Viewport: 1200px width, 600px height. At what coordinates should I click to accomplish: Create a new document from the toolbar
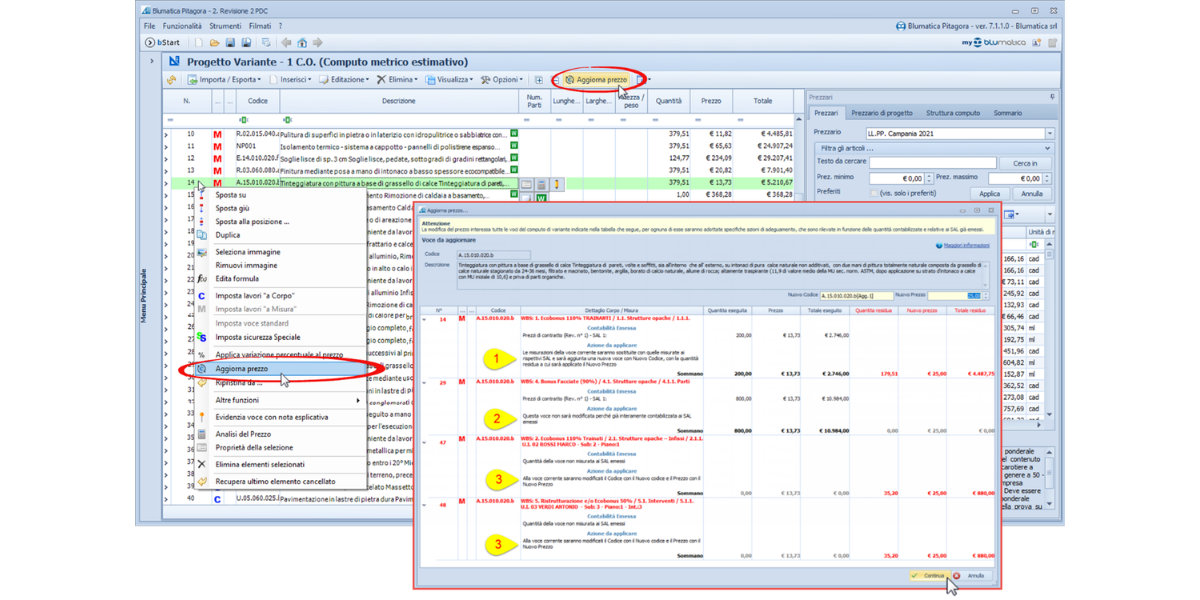click(198, 43)
